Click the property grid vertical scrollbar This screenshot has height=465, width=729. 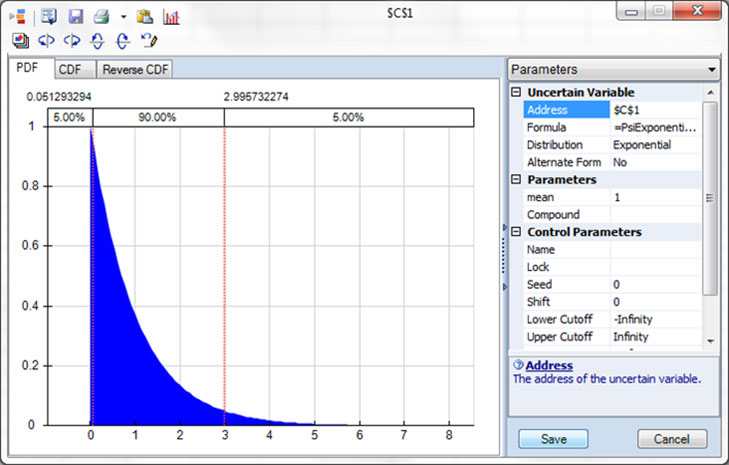710,200
